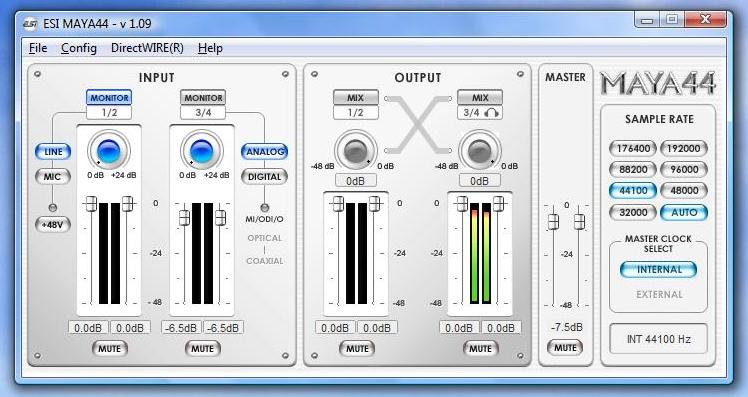Click MIX button for output 1/2
The width and height of the screenshot is (748, 397).
click(x=356, y=98)
